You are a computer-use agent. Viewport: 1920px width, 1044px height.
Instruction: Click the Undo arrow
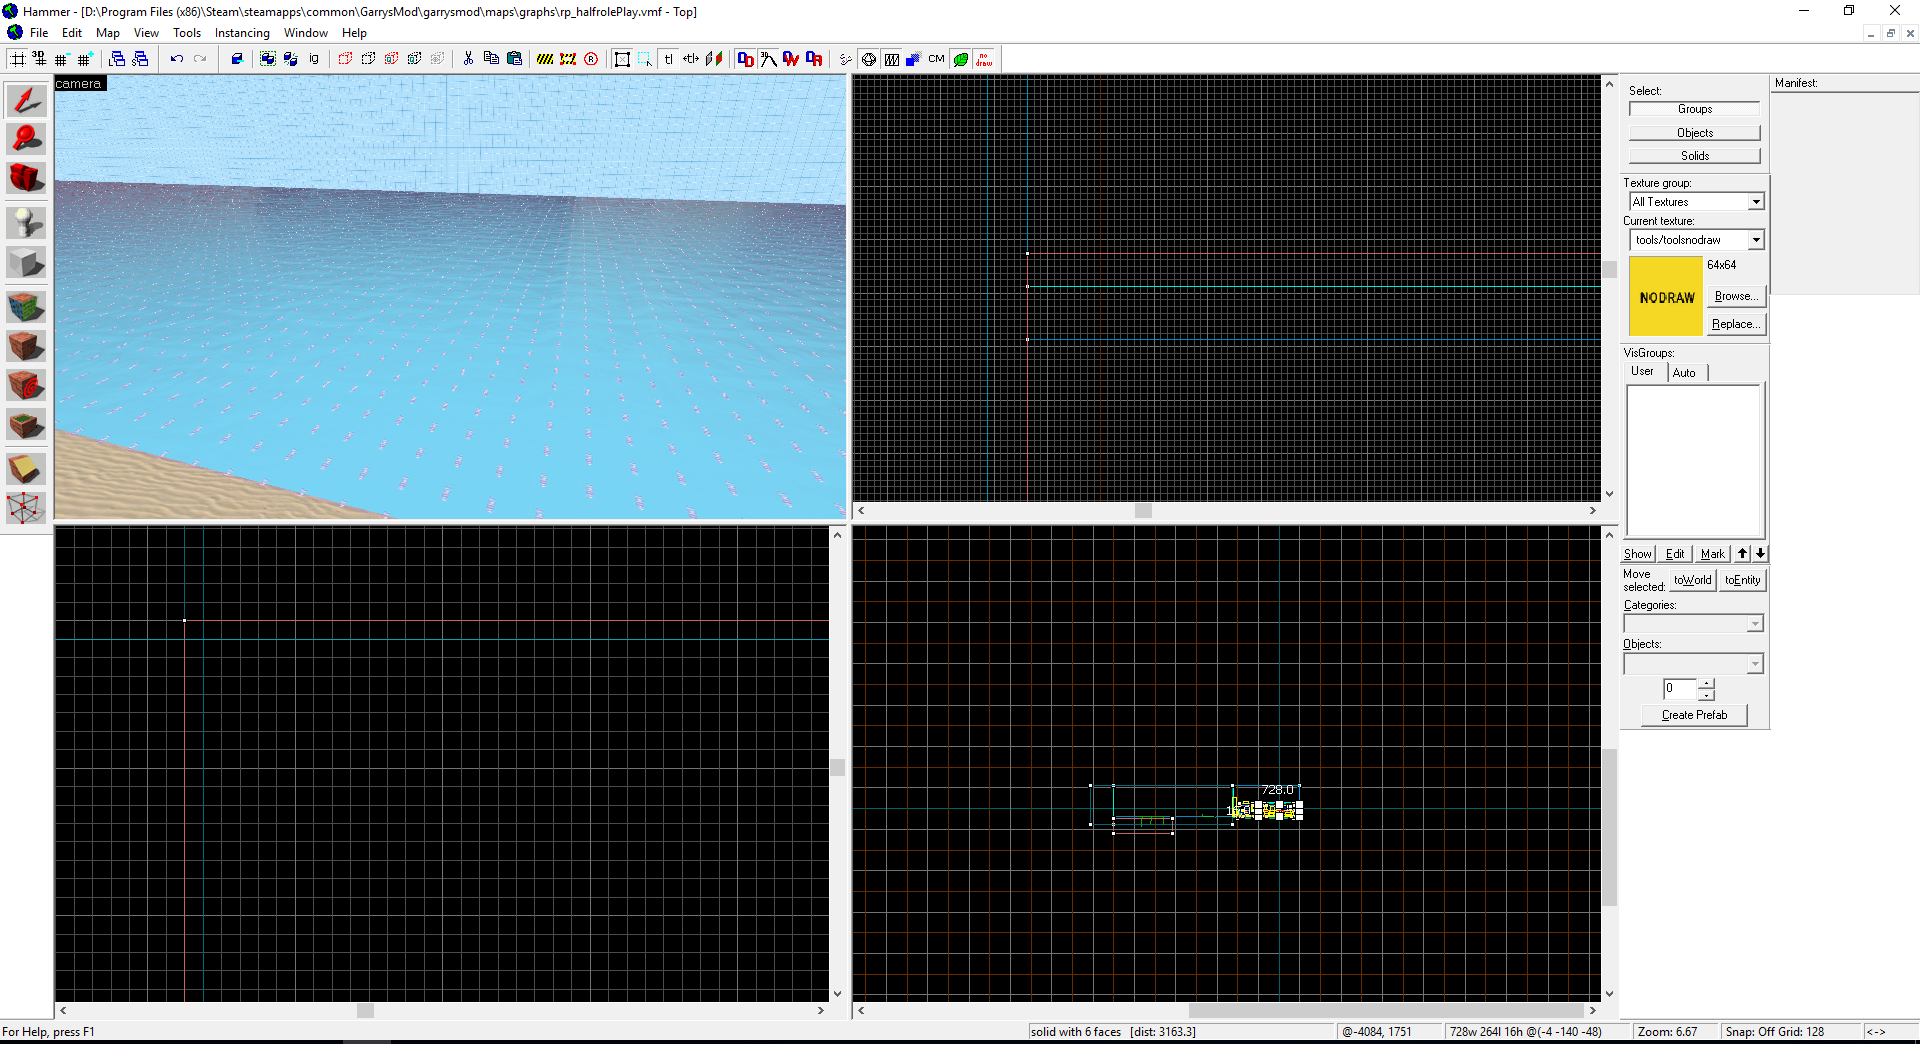(177, 59)
